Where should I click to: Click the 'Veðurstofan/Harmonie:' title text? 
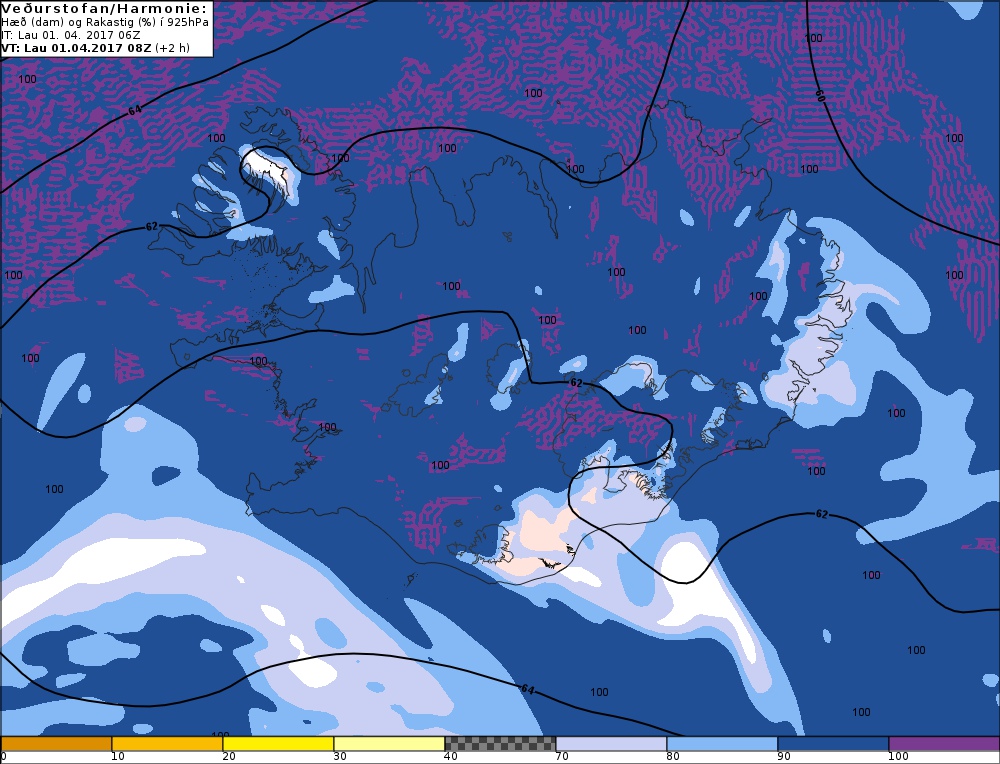(x=105, y=9)
